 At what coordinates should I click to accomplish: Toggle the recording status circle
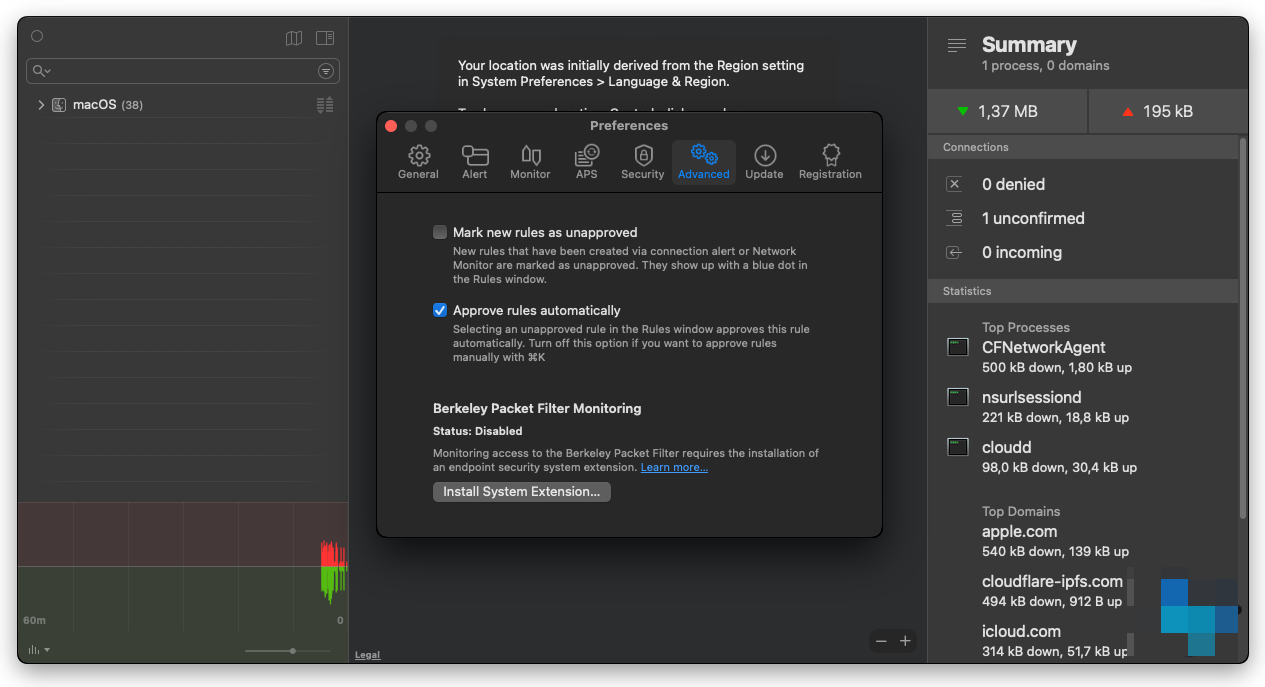[37, 36]
